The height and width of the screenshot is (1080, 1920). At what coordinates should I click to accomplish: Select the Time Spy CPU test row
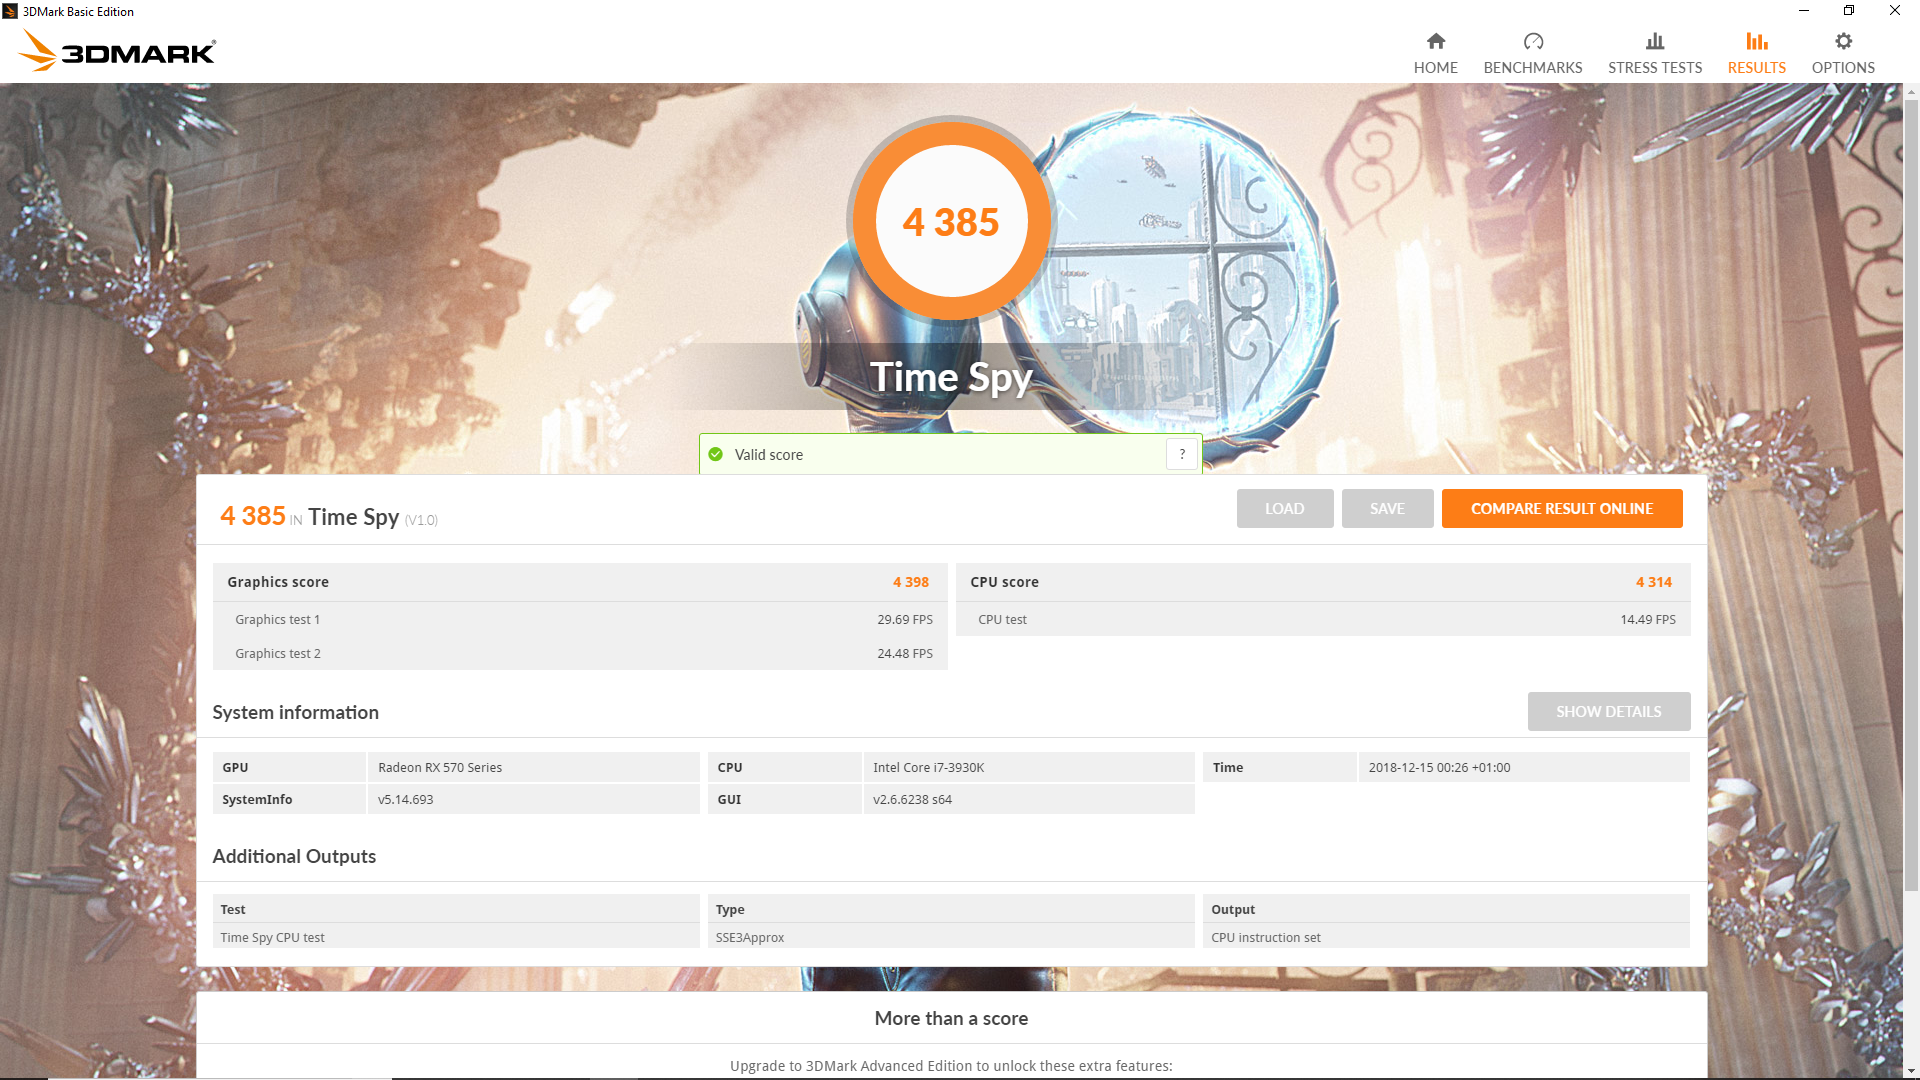272,937
